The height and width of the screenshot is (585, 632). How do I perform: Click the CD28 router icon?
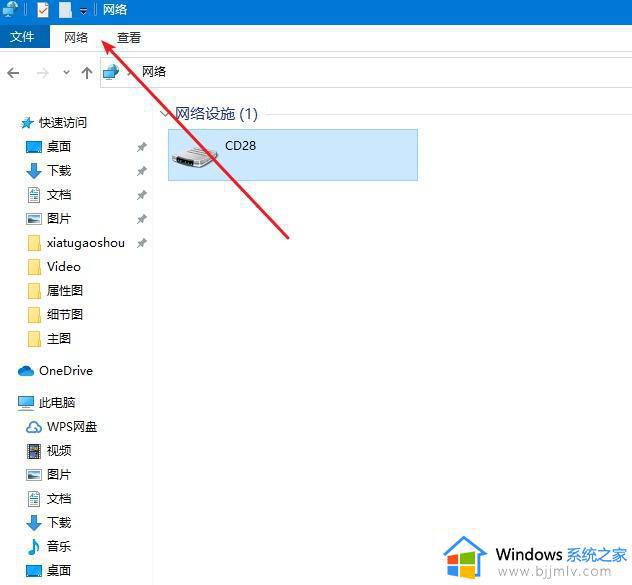(194, 156)
